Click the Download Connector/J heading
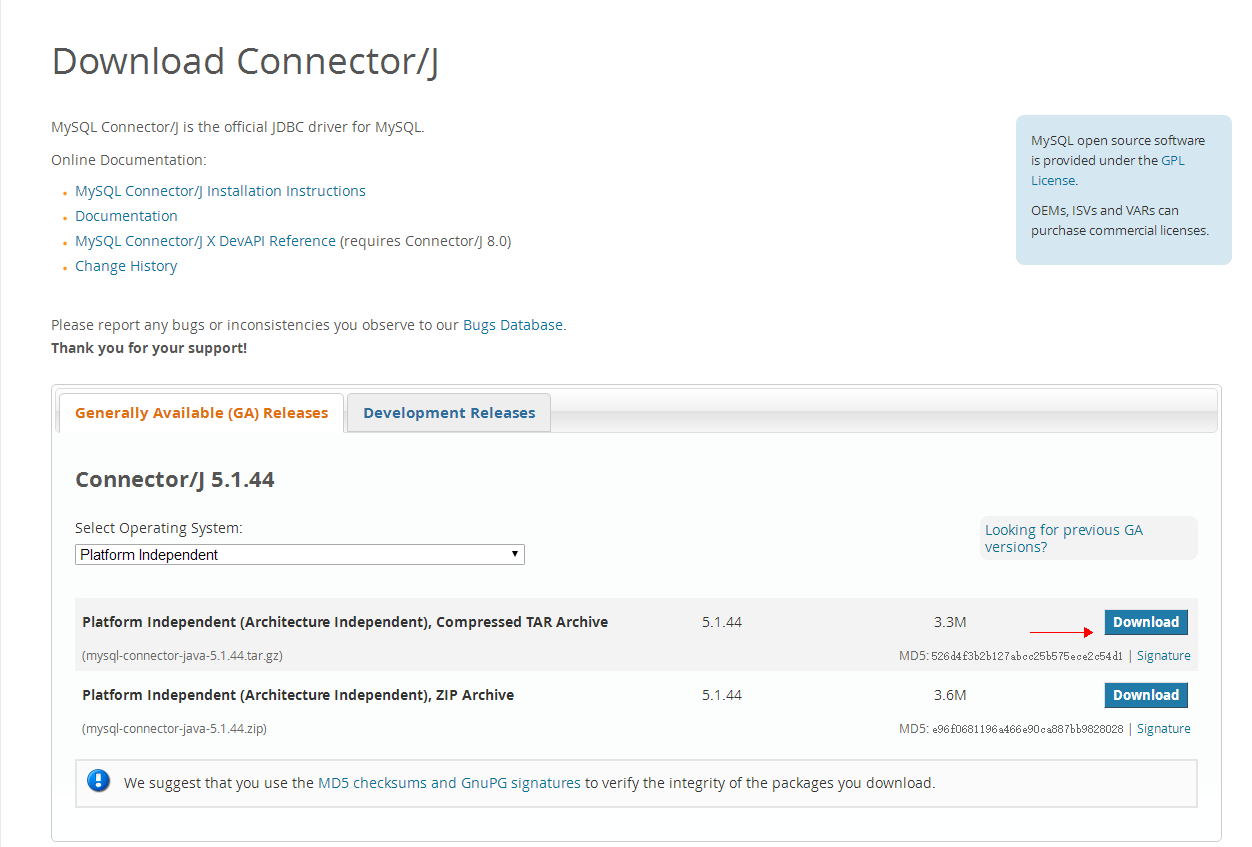The height and width of the screenshot is (847, 1252). [x=245, y=62]
